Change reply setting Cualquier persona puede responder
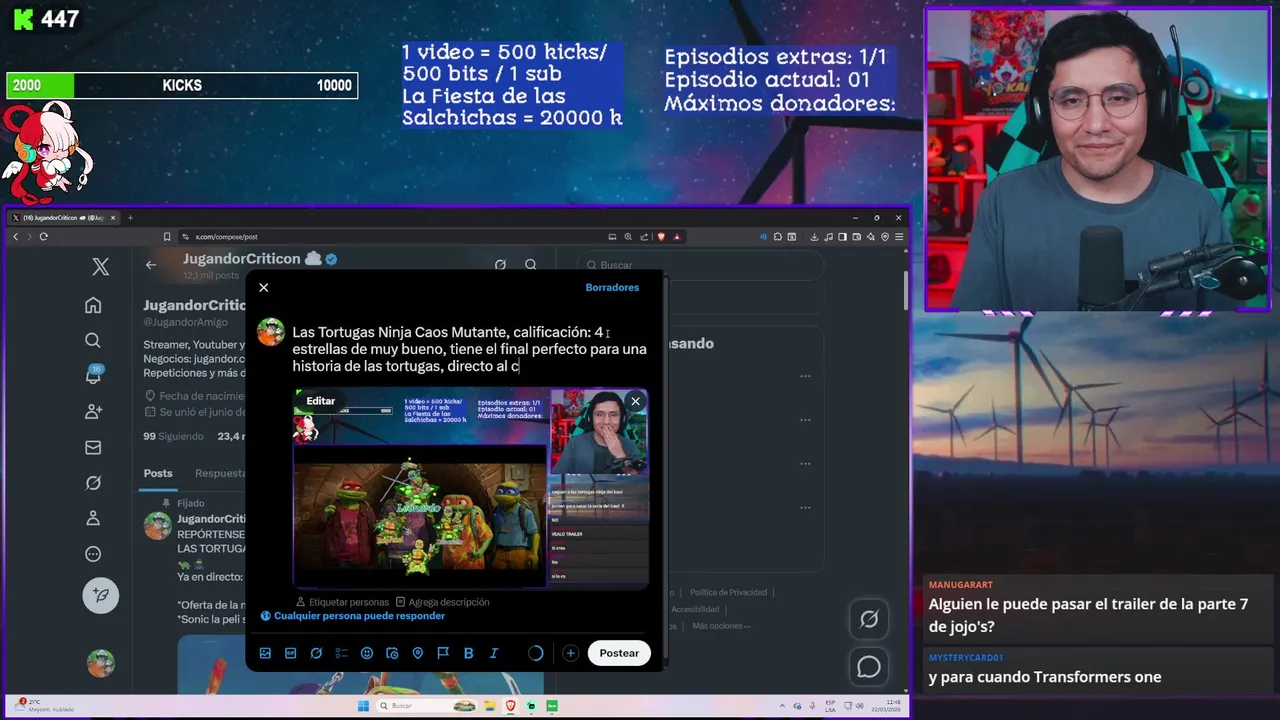 (353, 616)
